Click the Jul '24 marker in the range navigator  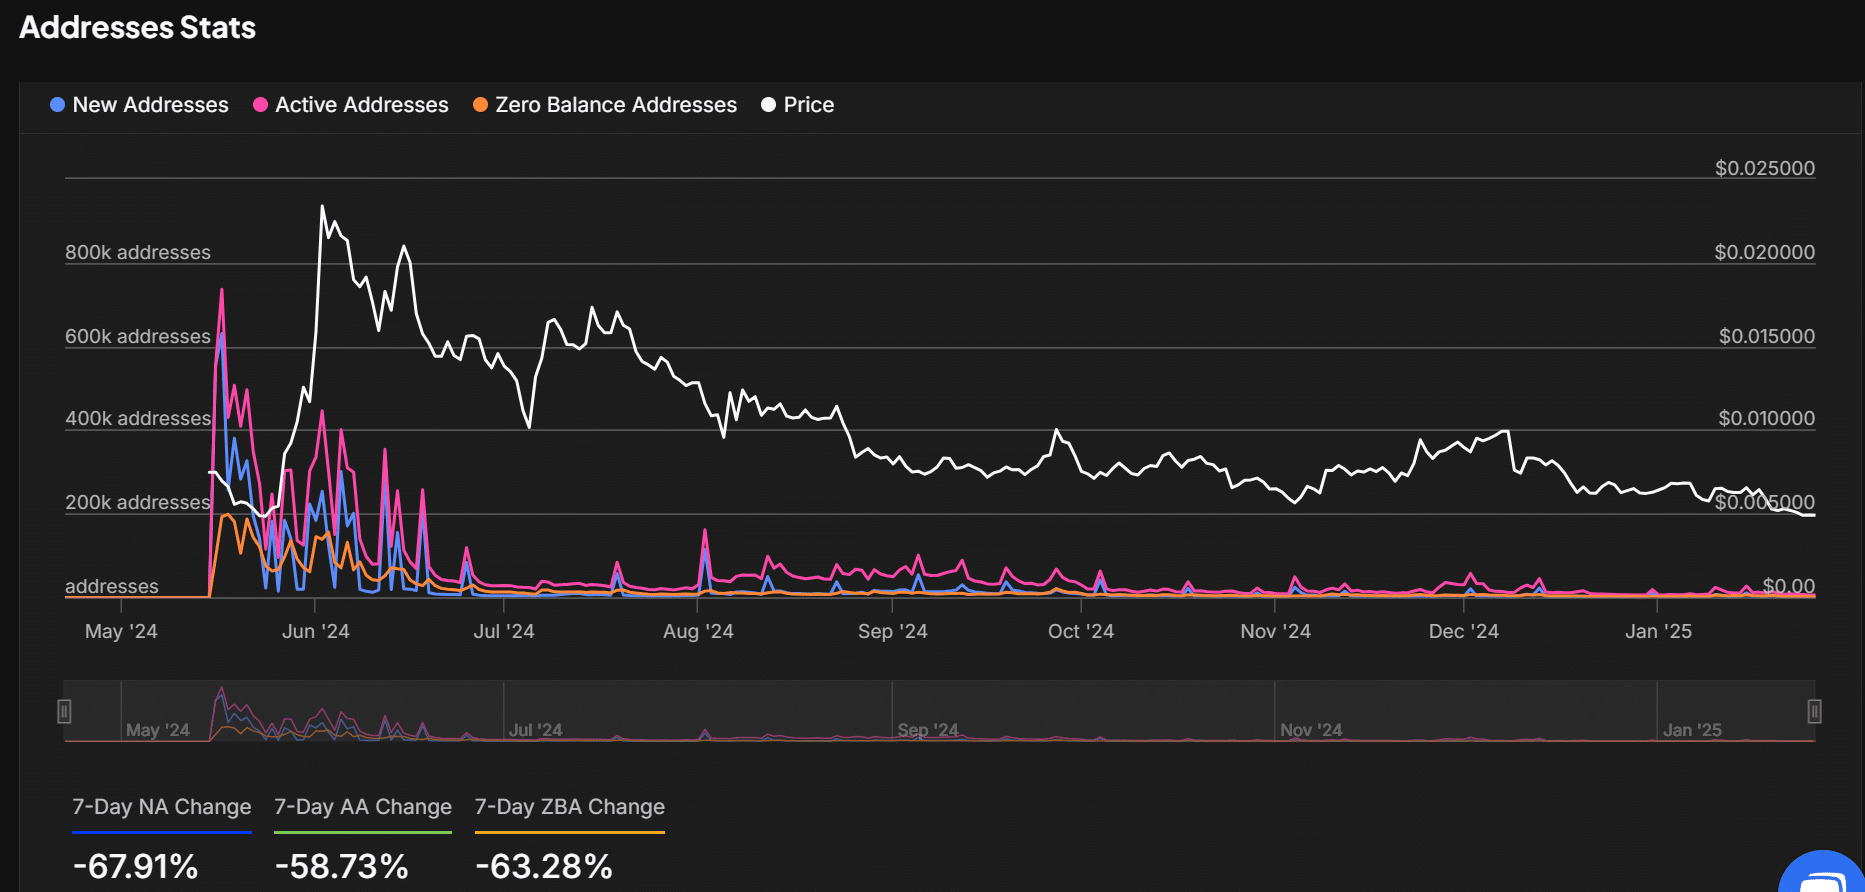(535, 730)
